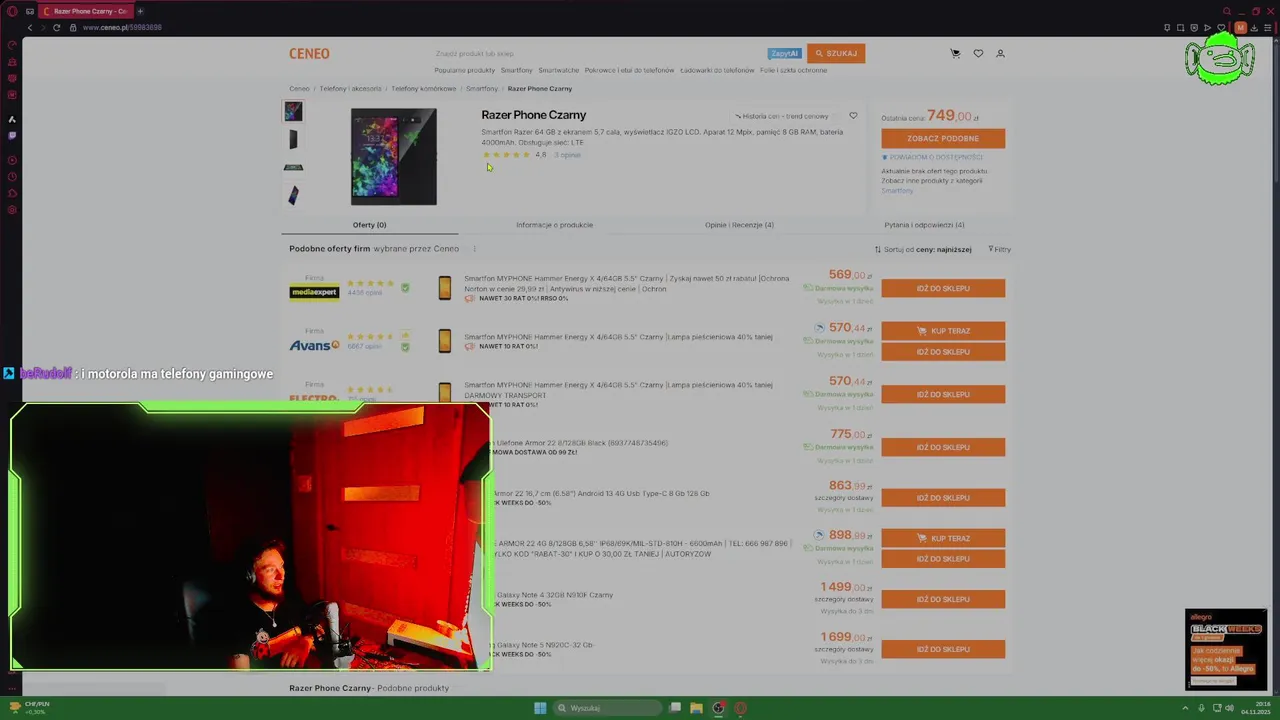This screenshot has height=720, width=1280.
Task: Click the orange SZUKAJ search button
Action: pos(836,53)
